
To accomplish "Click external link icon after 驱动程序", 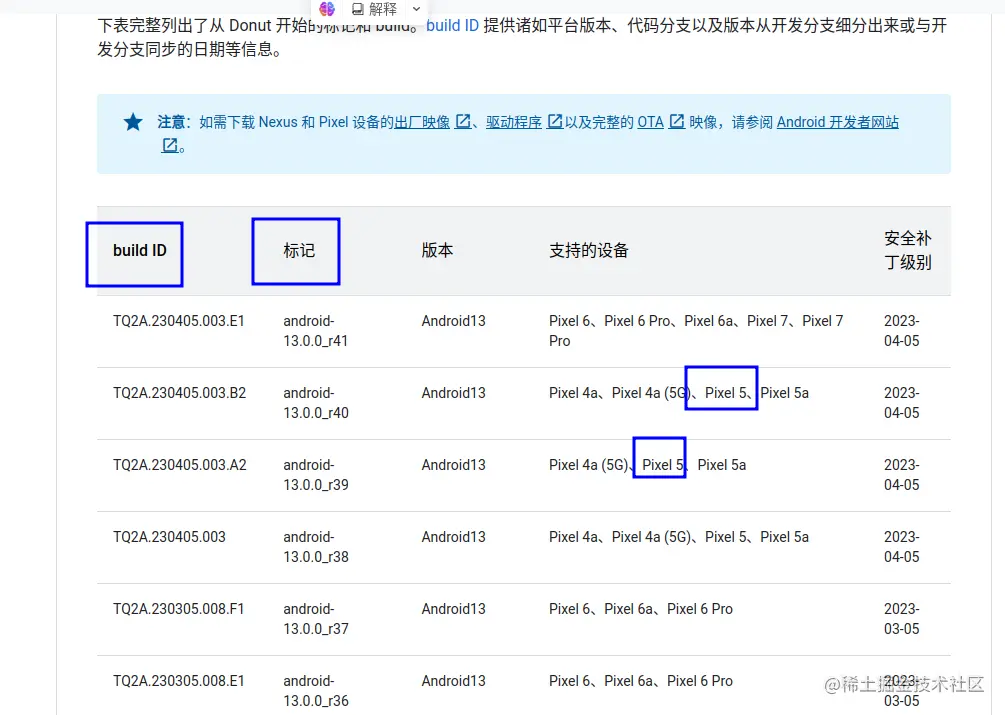I will pyautogui.click(x=554, y=121).
